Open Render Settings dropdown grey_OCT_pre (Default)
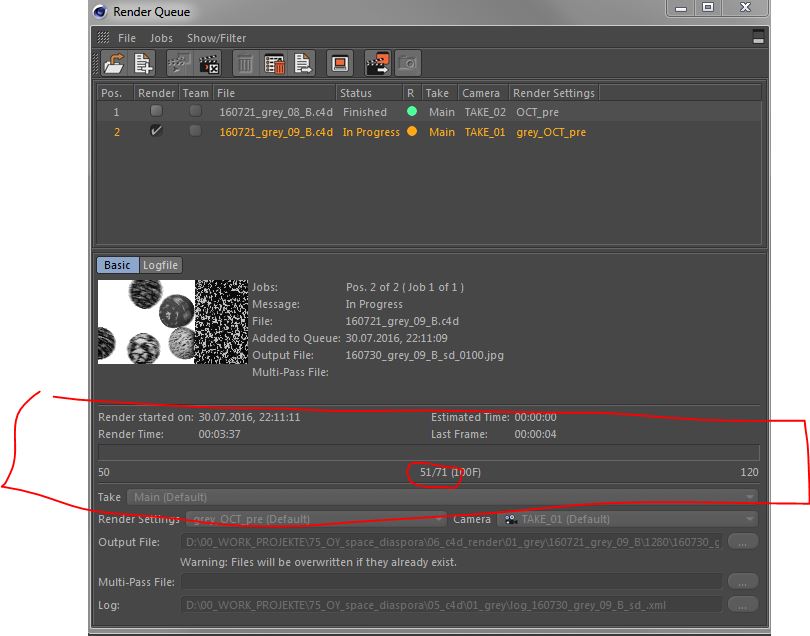Viewport: 810px width, 636px height. pos(316,519)
